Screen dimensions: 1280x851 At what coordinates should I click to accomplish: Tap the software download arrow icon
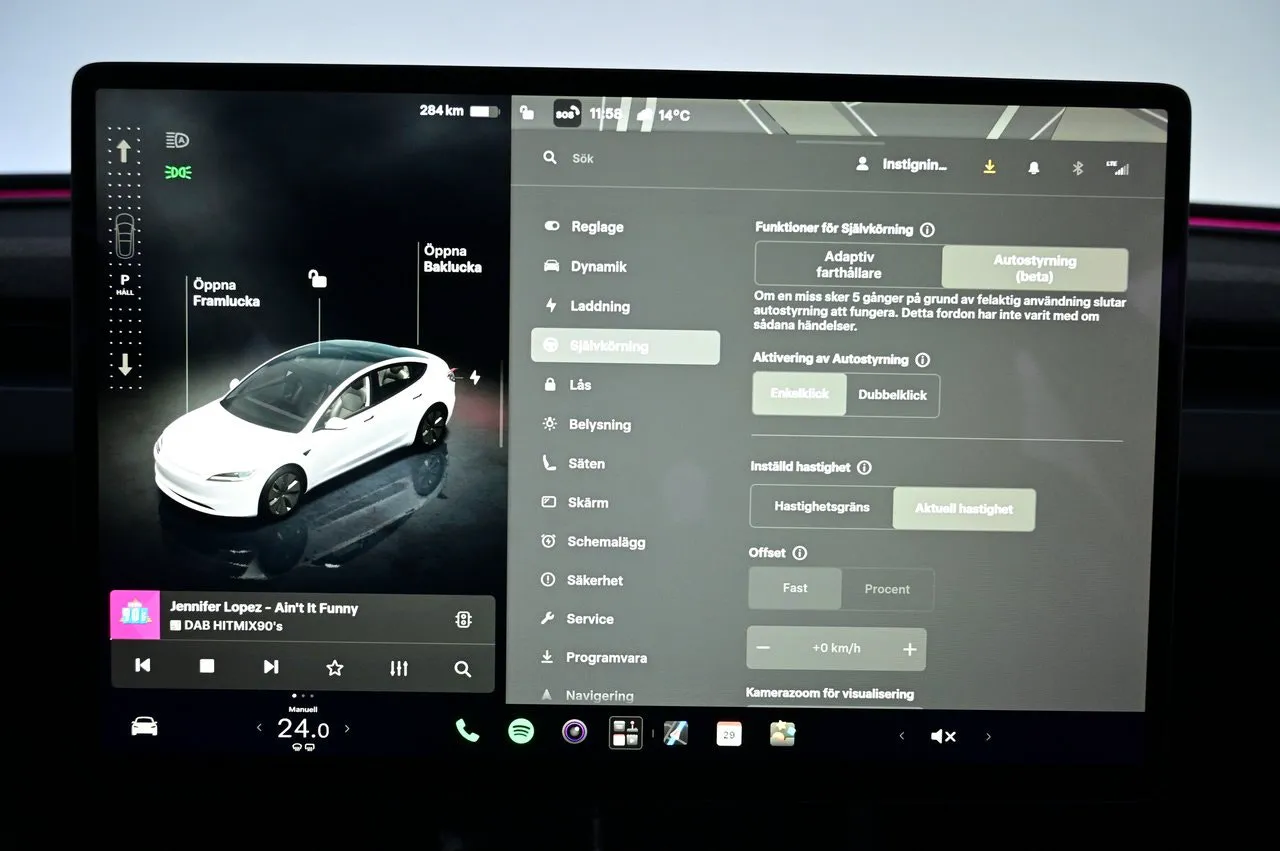(989, 167)
